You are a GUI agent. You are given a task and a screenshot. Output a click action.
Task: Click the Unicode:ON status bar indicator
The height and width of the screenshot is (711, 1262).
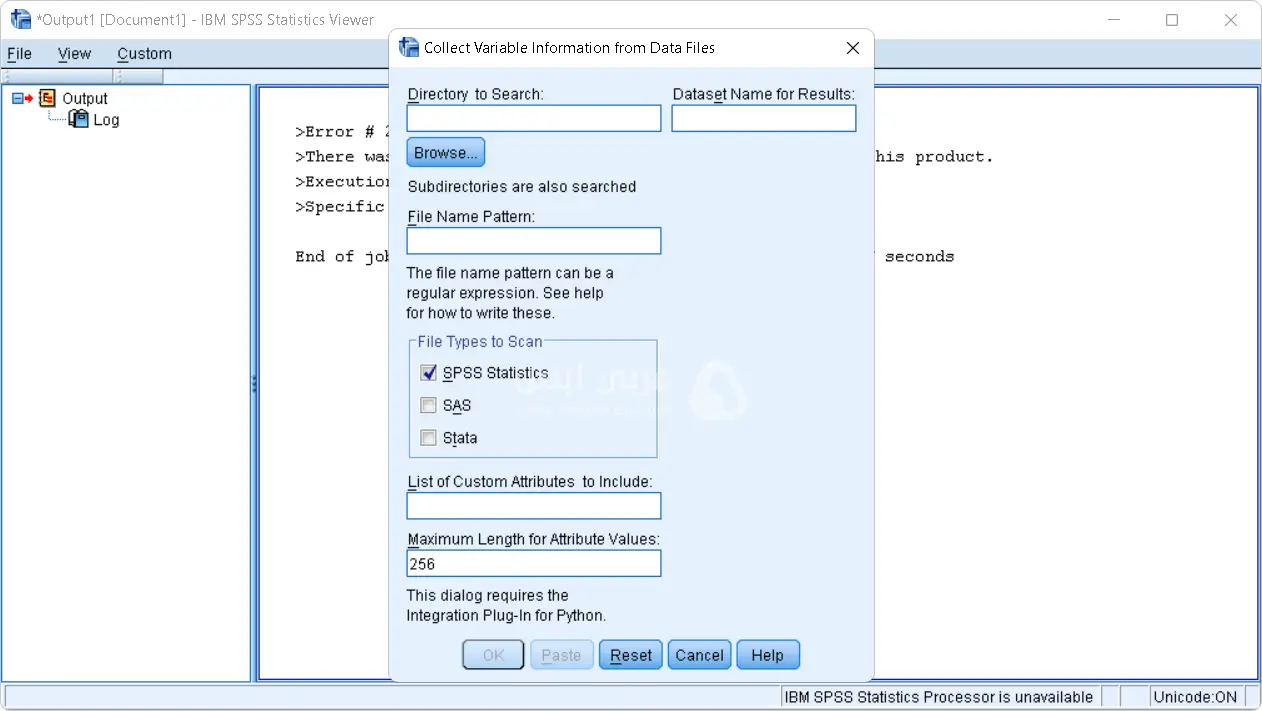(x=1196, y=696)
